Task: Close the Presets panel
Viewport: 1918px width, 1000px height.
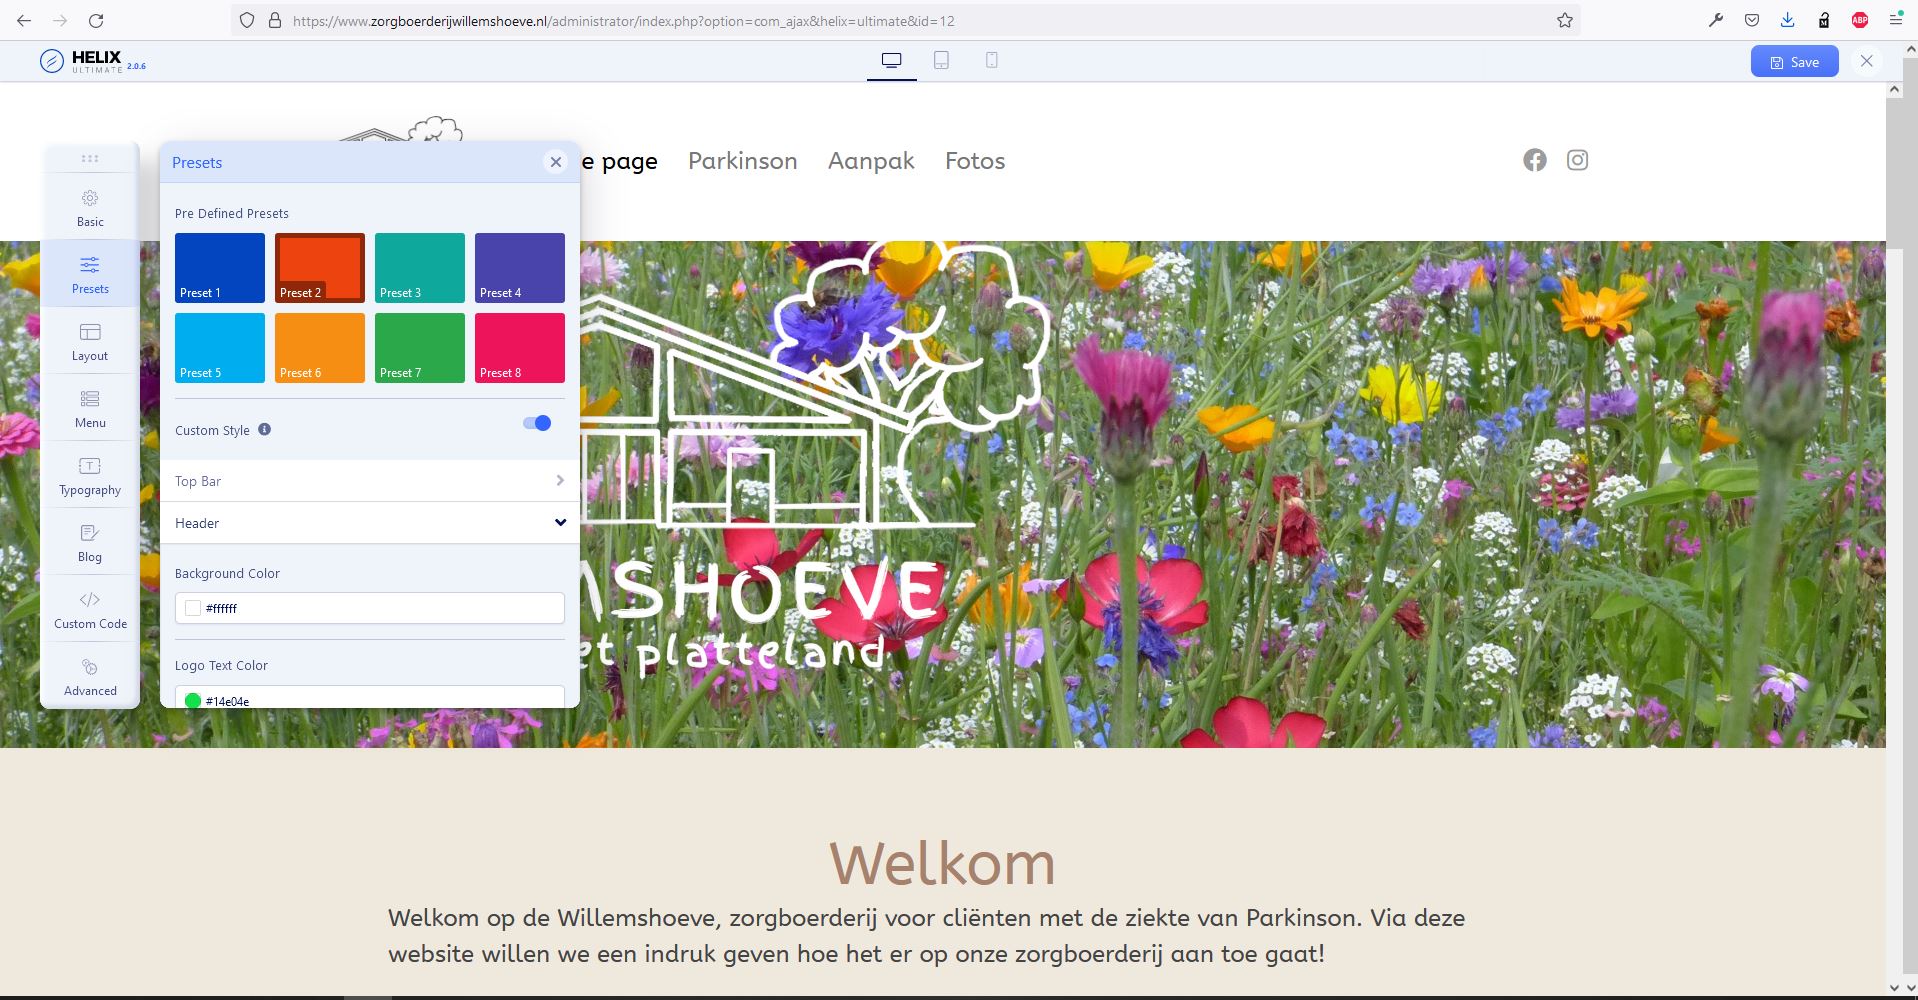Action: 556,162
